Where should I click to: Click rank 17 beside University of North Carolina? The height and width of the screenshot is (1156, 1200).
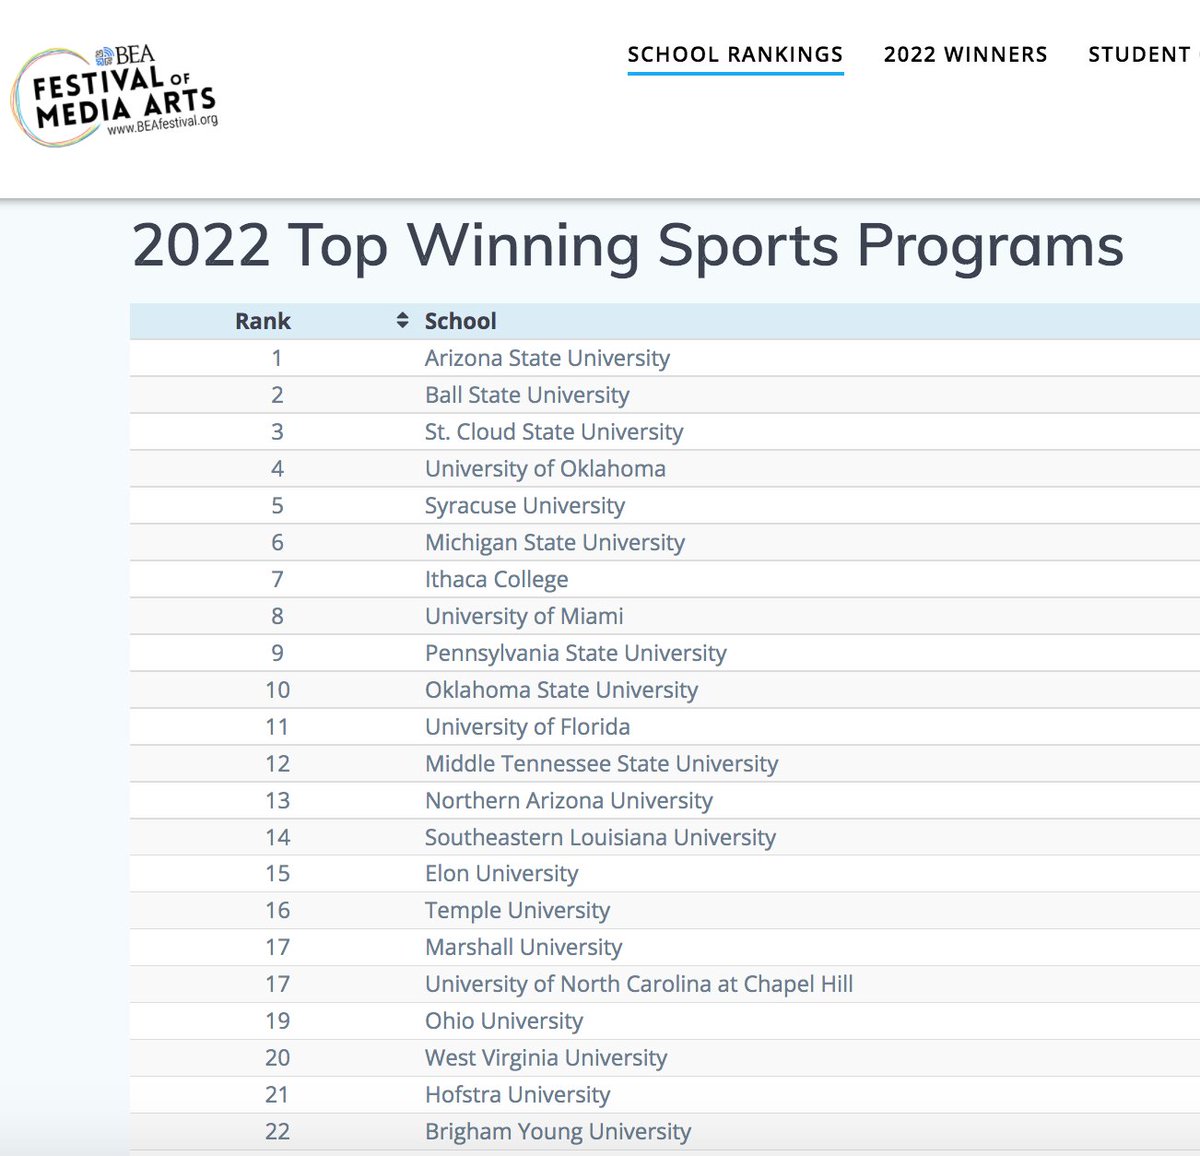click(x=277, y=985)
